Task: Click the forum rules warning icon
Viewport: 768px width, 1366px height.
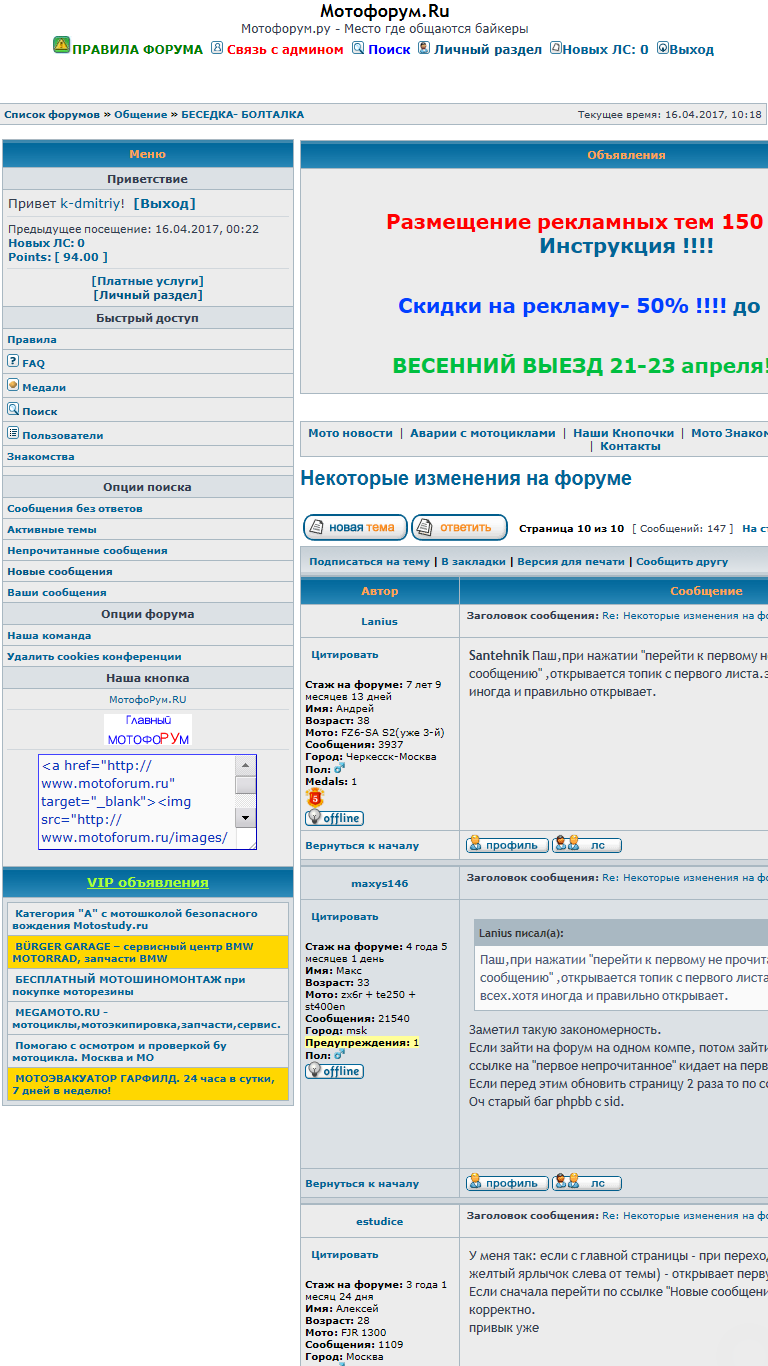Action: click(x=61, y=45)
